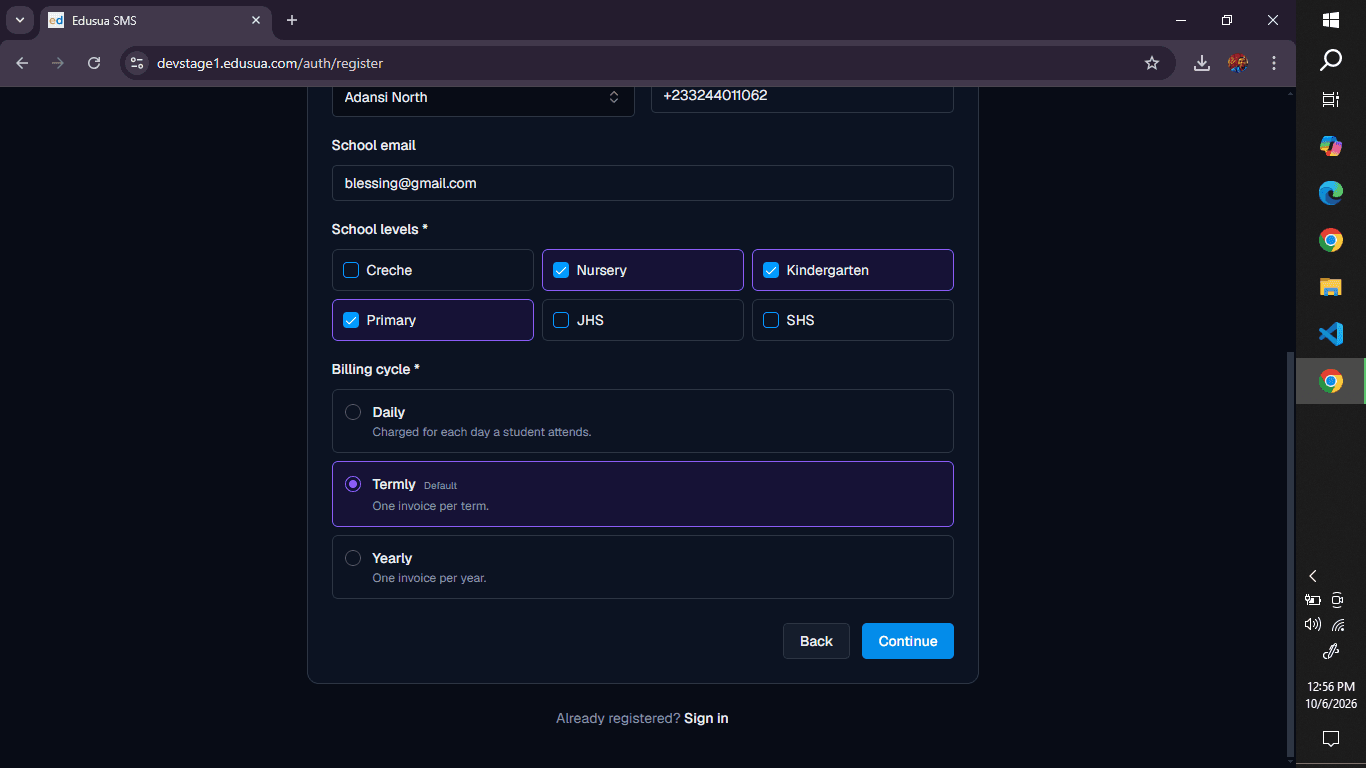Image resolution: width=1366 pixels, height=768 pixels.
Task: Launch Visual Studio Code from the taskbar
Action: coord(1331,334)
